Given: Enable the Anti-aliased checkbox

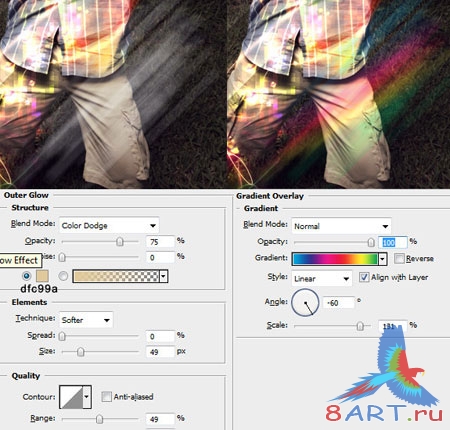Looking at the screenshot, I should point(106,396).
